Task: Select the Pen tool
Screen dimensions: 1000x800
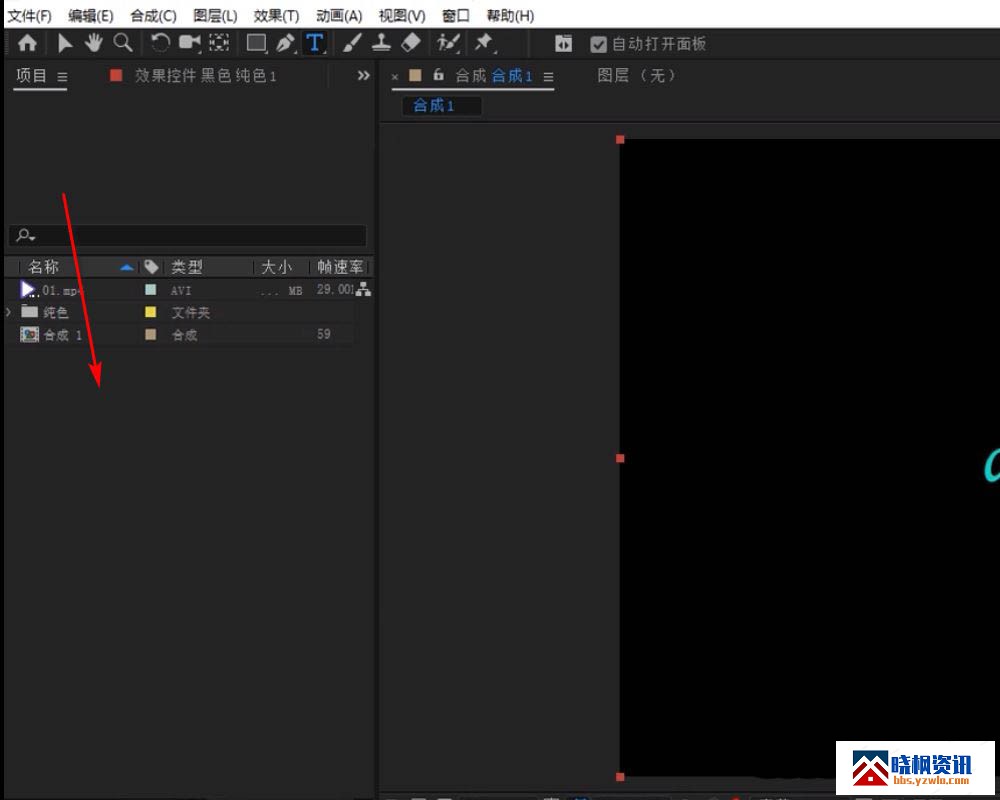Action: point(285,43)
